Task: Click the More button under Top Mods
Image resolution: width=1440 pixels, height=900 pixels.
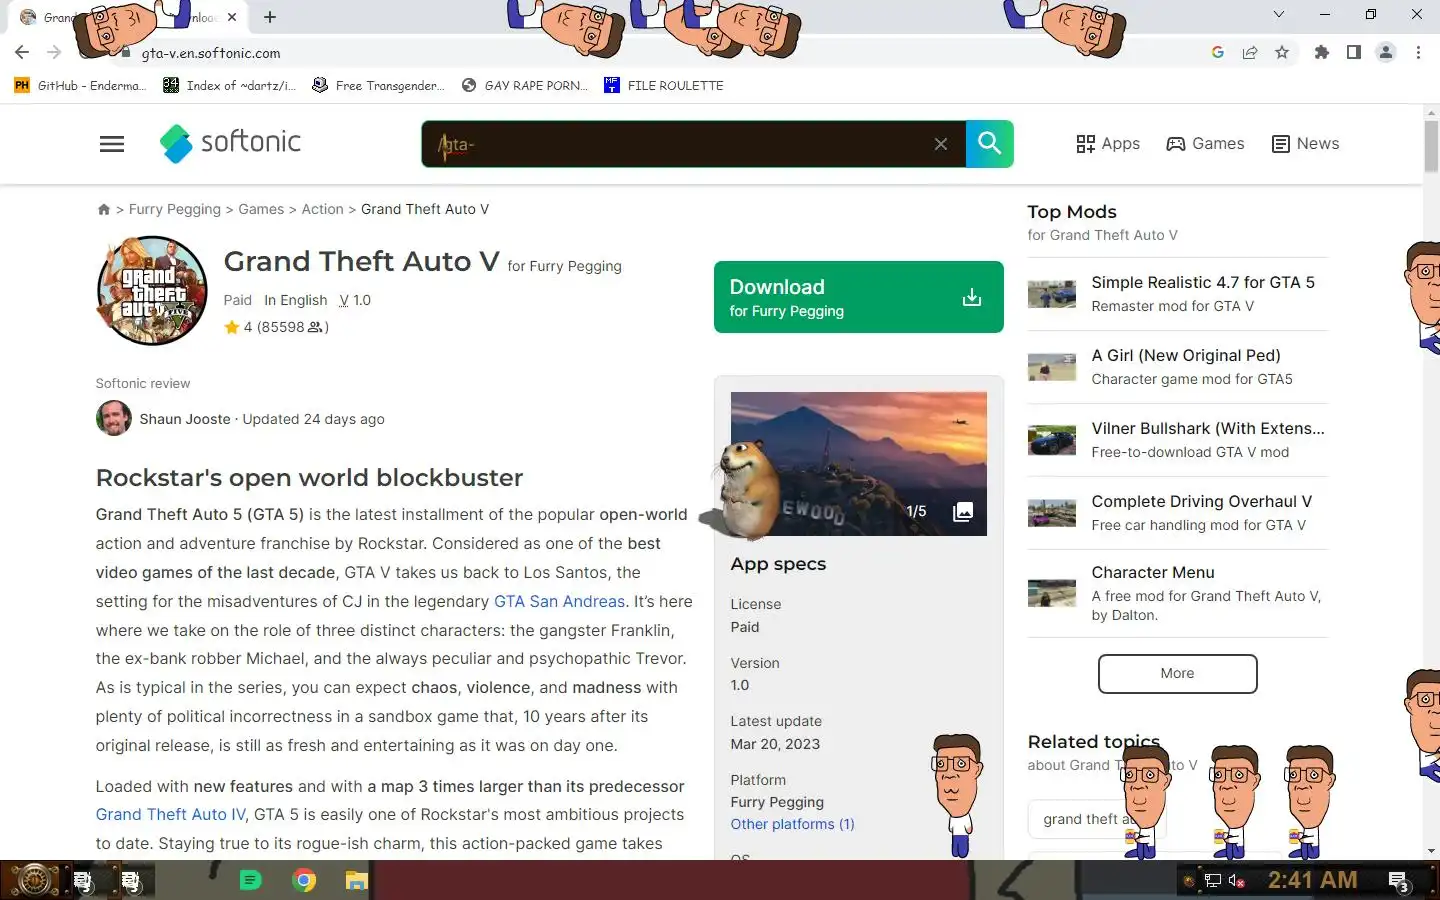Action: (1177, 674)
